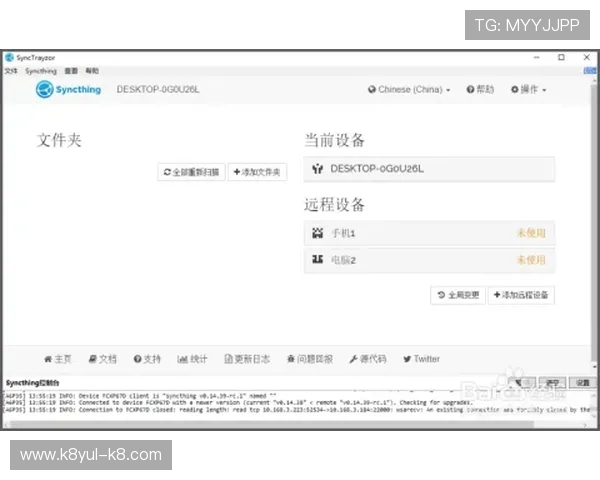This screenshot has width=600, height=480.
Task: Click the 添加远程设备 add remote device button
Action: point(521,295)
